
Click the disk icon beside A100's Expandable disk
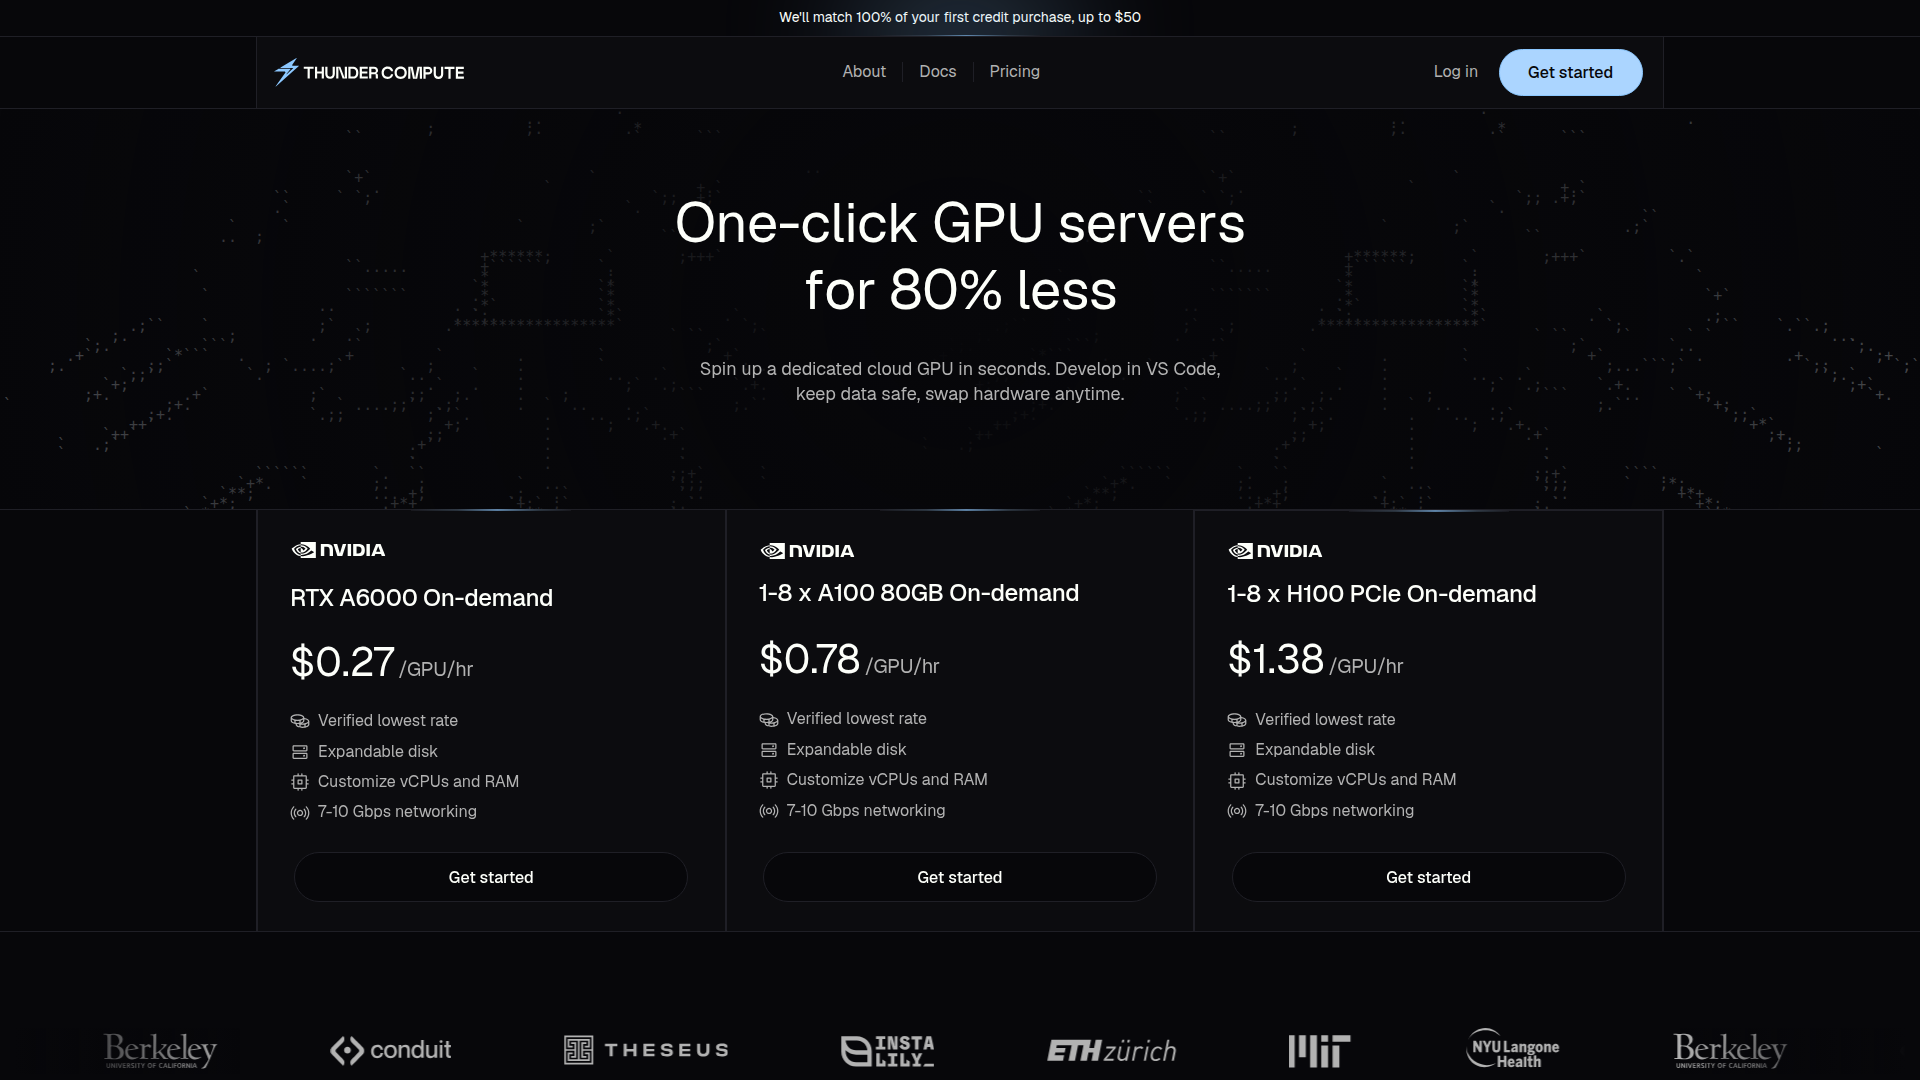[768, 750]
